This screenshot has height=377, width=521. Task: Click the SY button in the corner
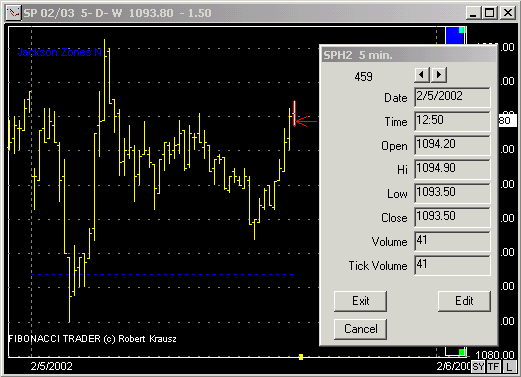478,367
